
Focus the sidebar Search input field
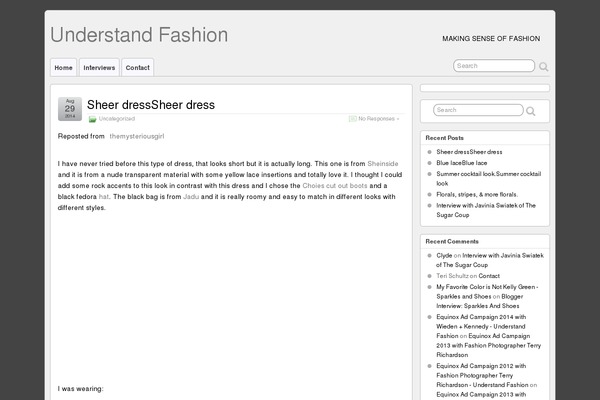[x=478, y=110]
